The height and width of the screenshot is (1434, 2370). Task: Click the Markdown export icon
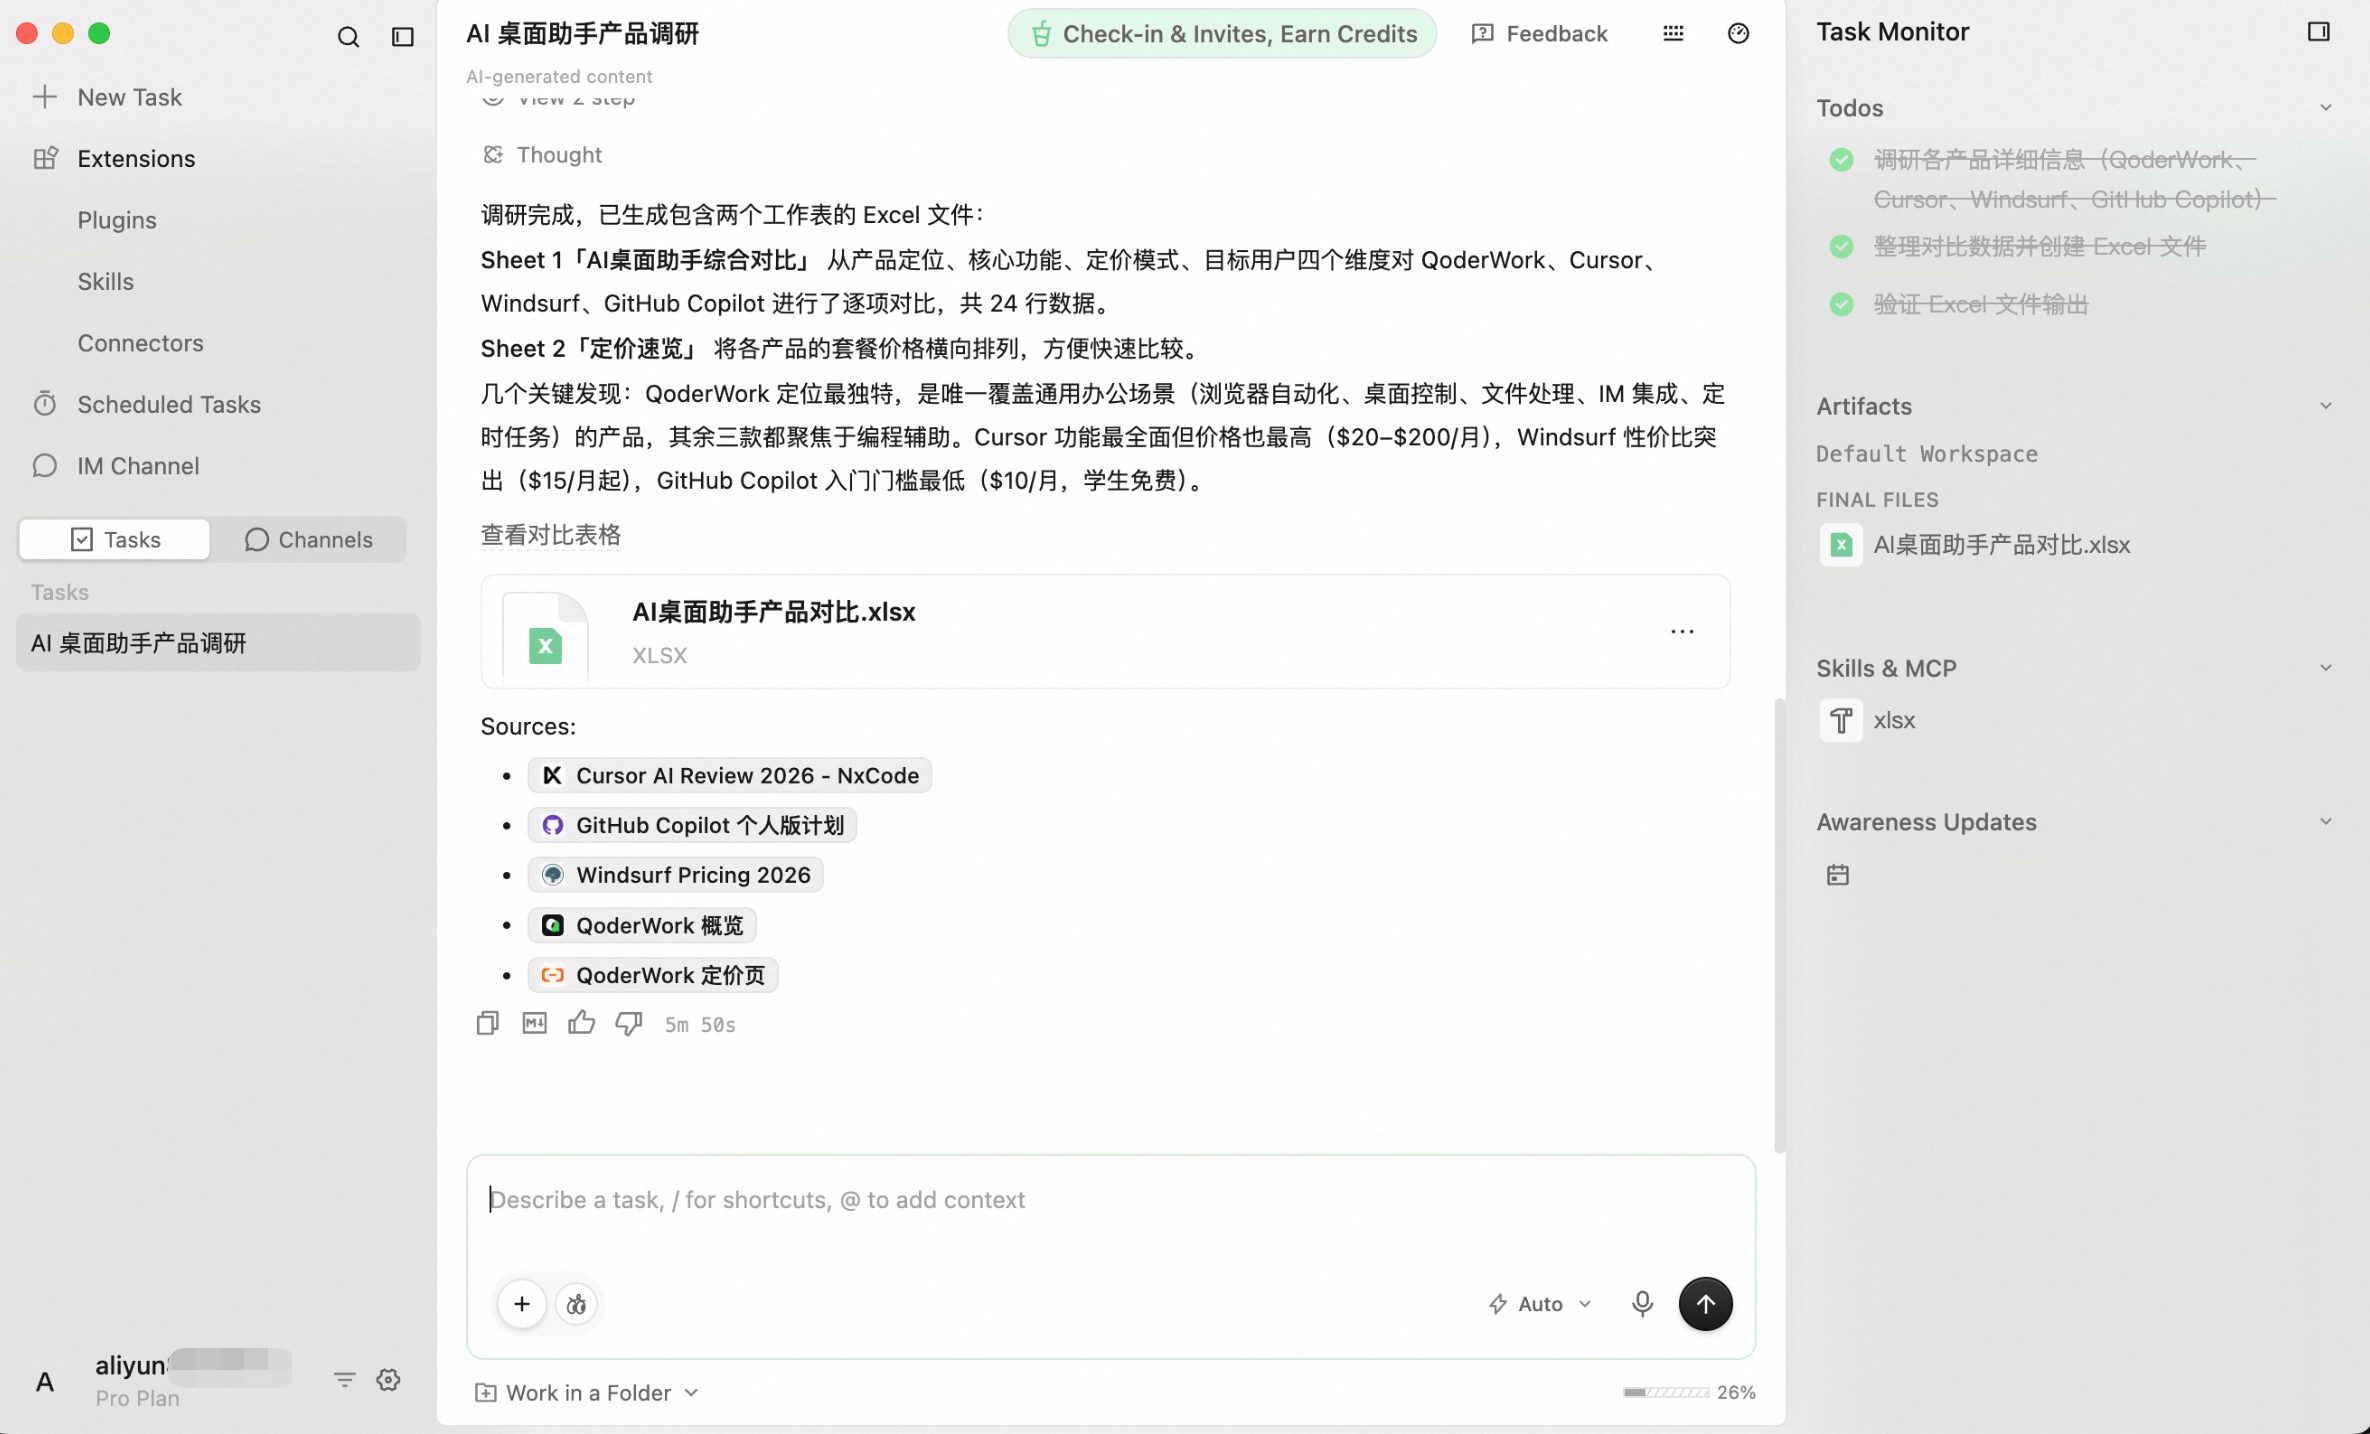[535, 1022]
